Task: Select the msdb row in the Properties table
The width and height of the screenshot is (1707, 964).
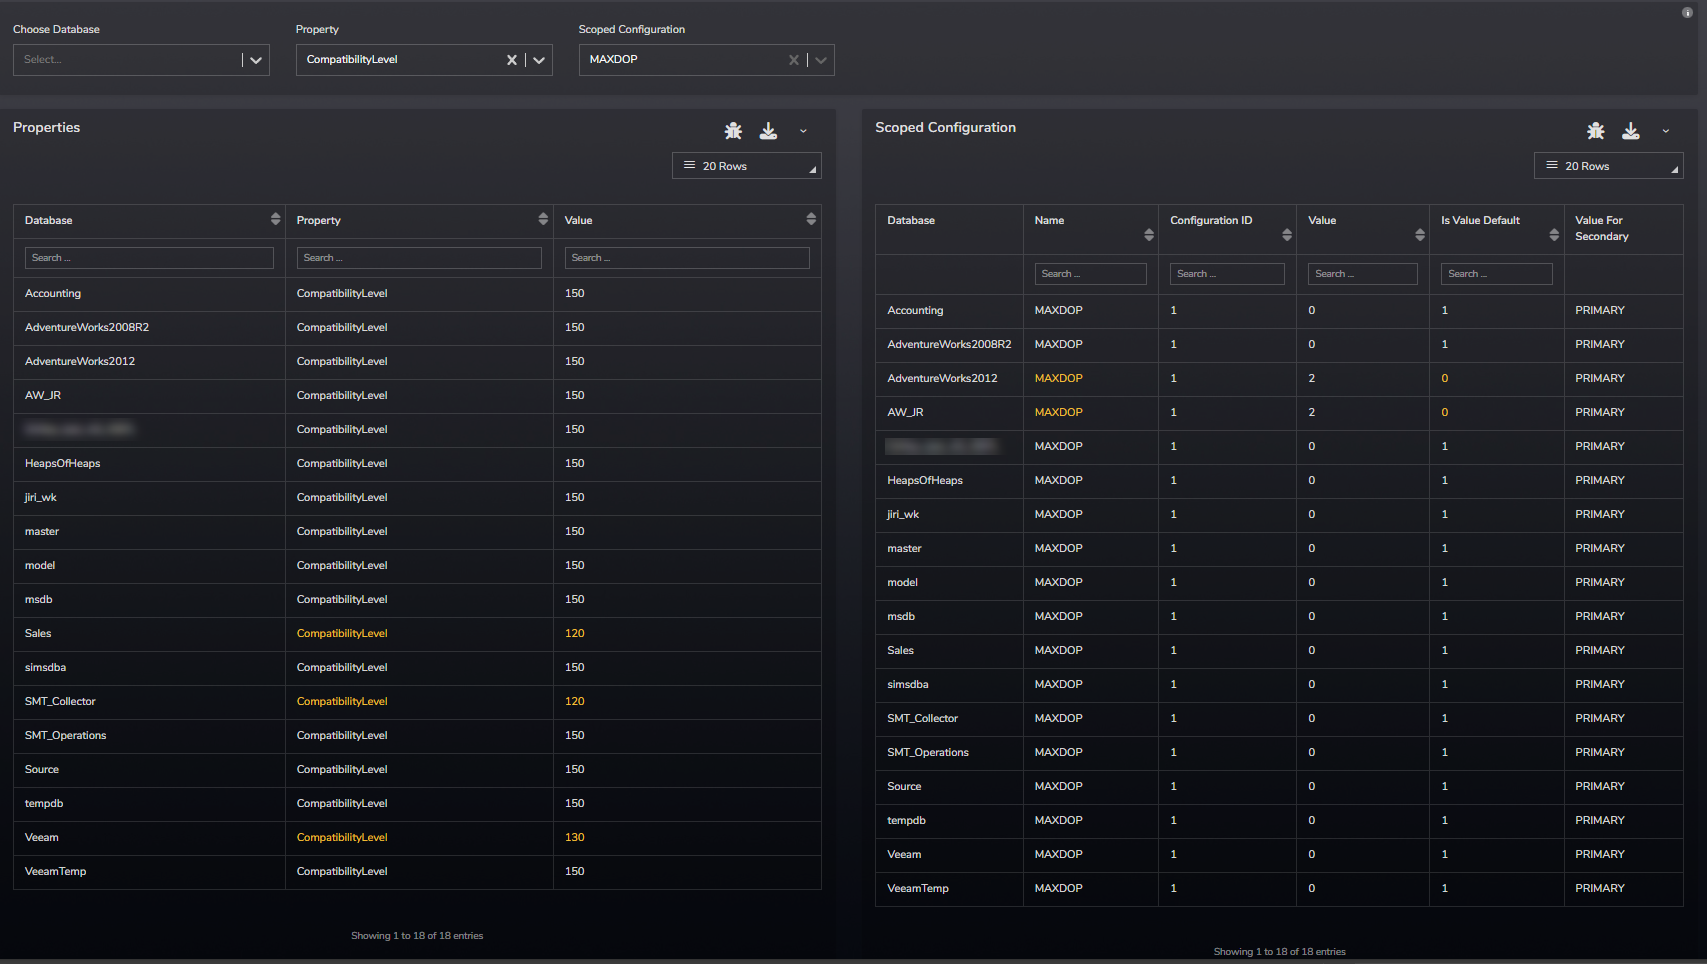Action: [x=417, y=600]
